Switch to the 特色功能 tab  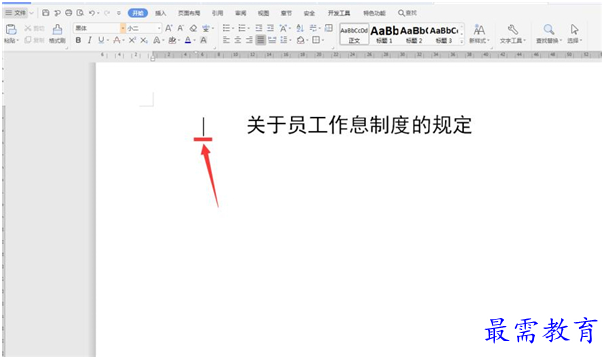point(374,13)
